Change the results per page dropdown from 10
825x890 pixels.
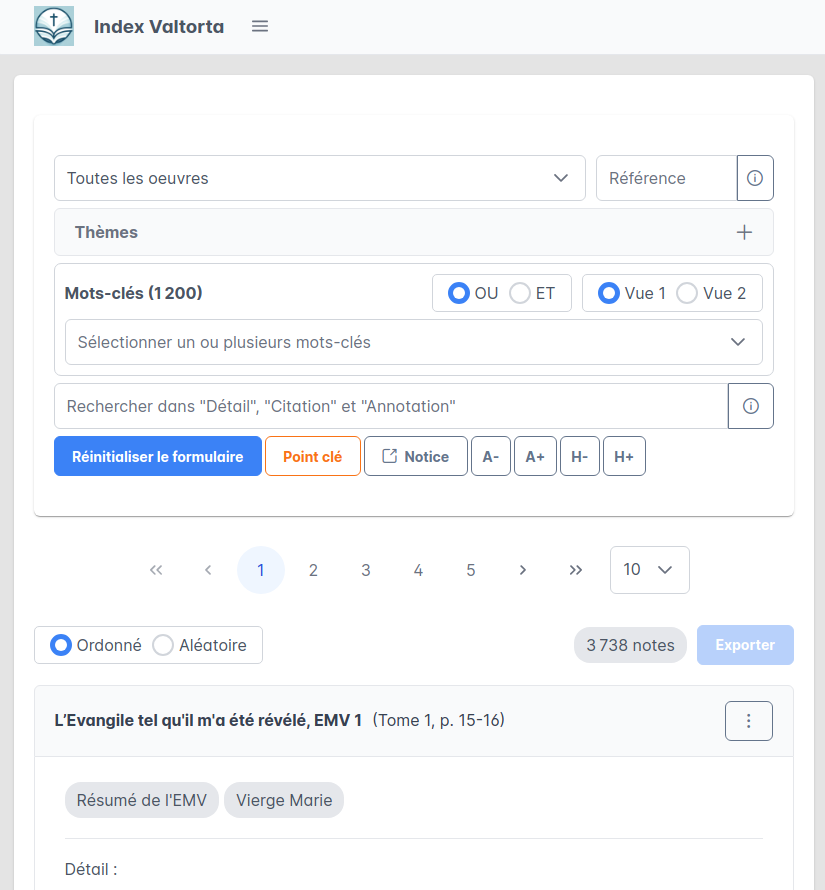tap(649, 570)
